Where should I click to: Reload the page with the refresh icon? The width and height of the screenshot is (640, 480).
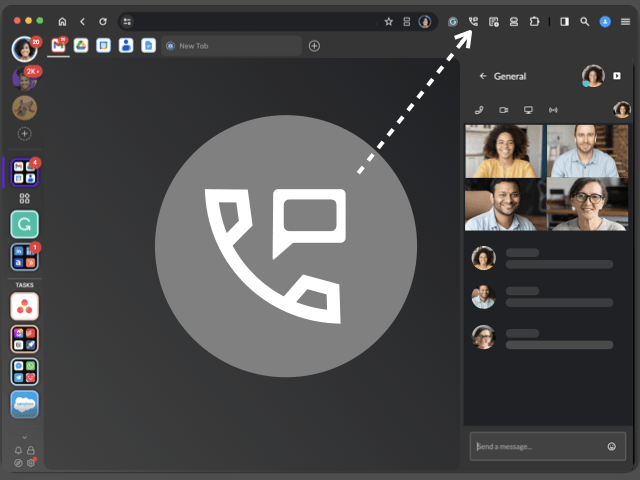point(103,22)
